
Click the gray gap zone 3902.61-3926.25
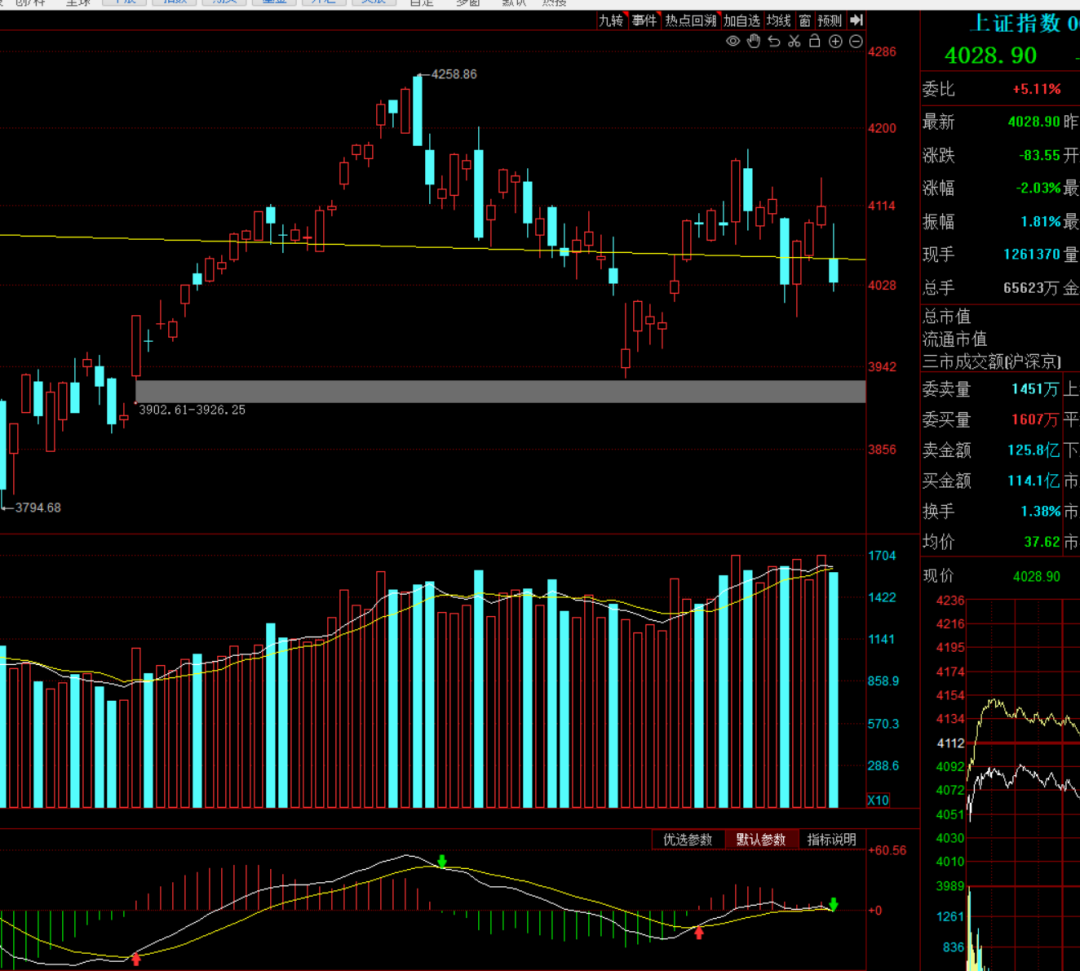(501, 391)
